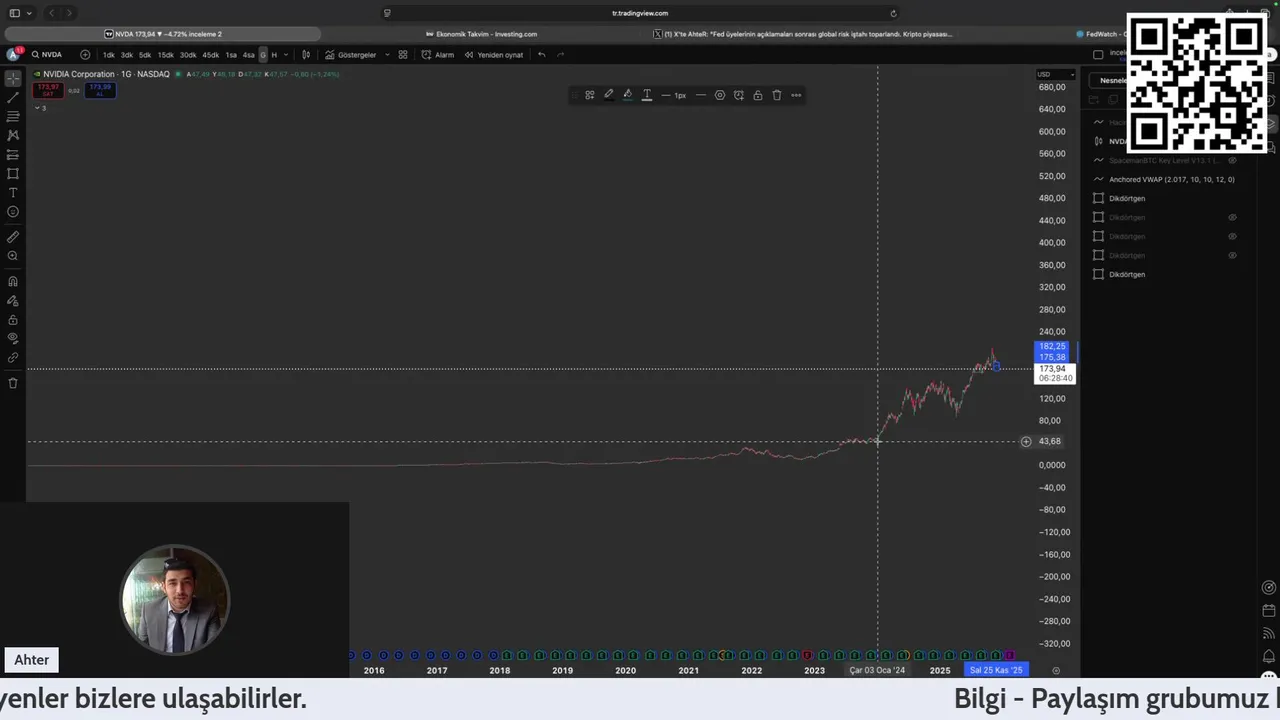The width and height of the screenshot is (1280, 720).
Task: Open the Fibonacci tools group
Action: [x=13, y=116]
